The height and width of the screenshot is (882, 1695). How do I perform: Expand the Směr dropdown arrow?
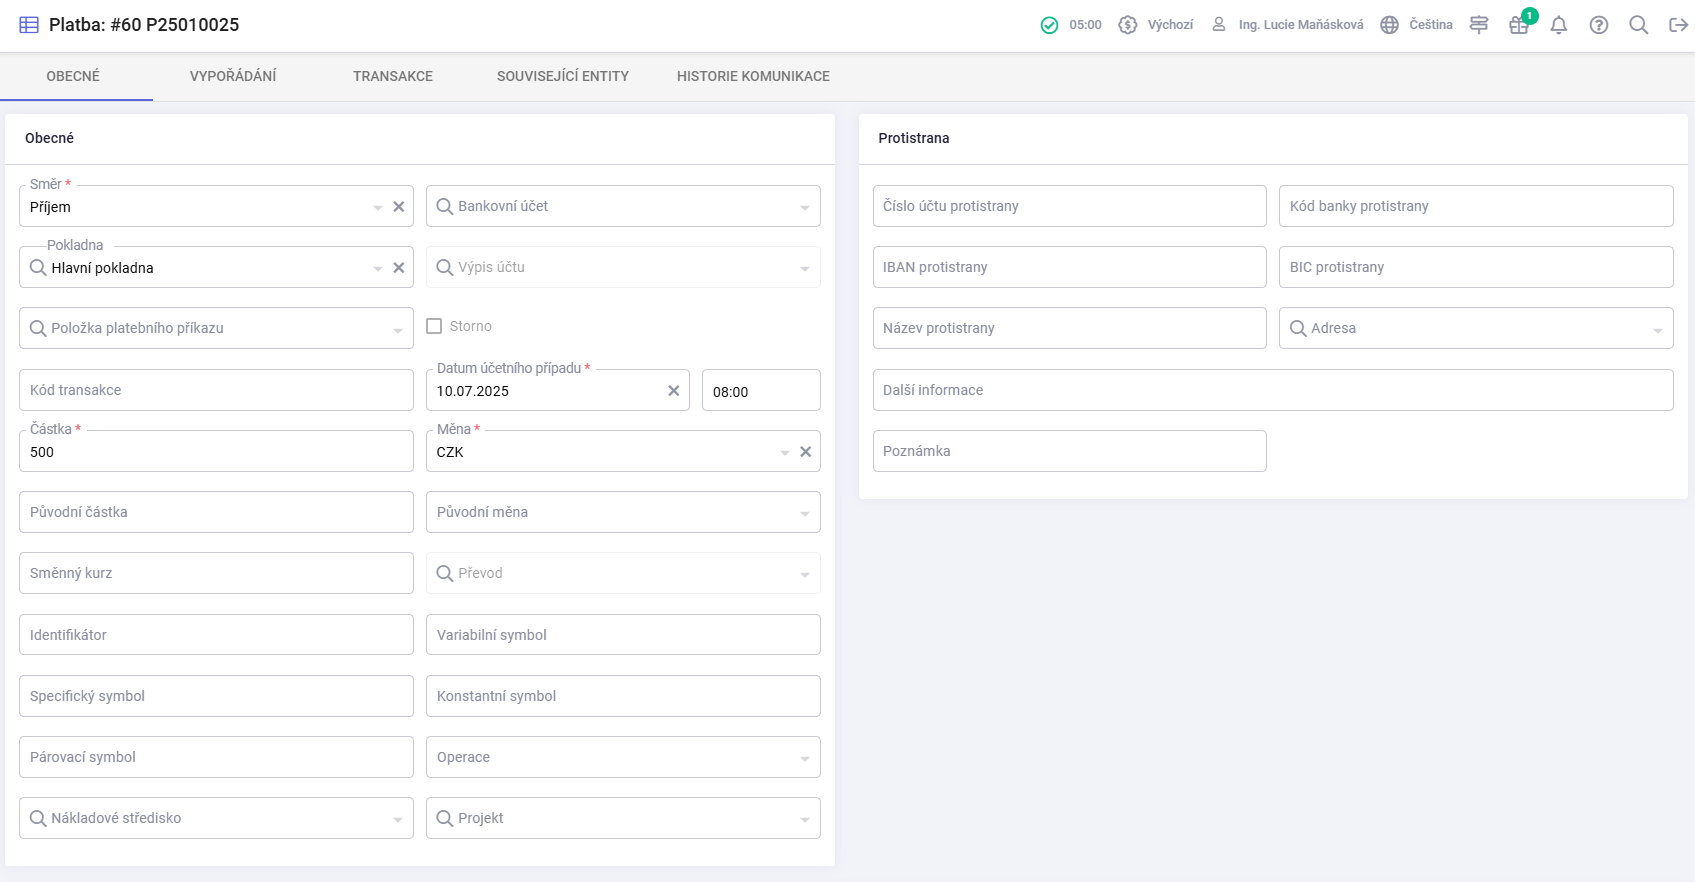coord(378,207)
